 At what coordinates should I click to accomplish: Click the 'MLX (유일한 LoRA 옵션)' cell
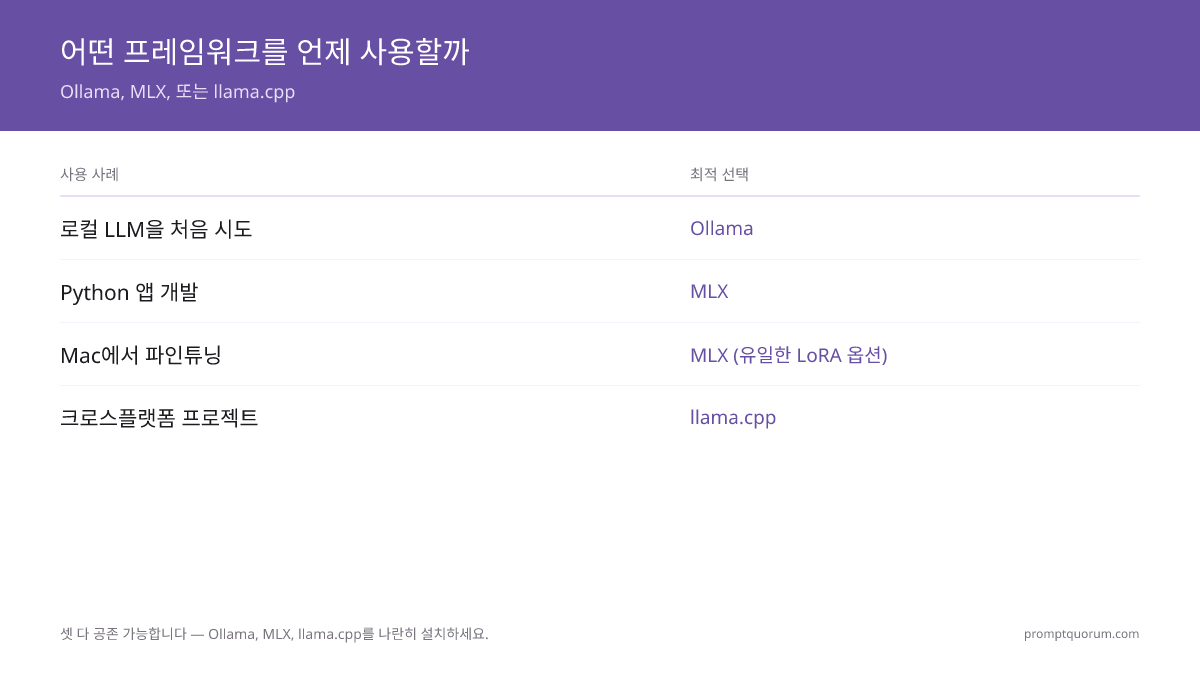tap(788, 355)
